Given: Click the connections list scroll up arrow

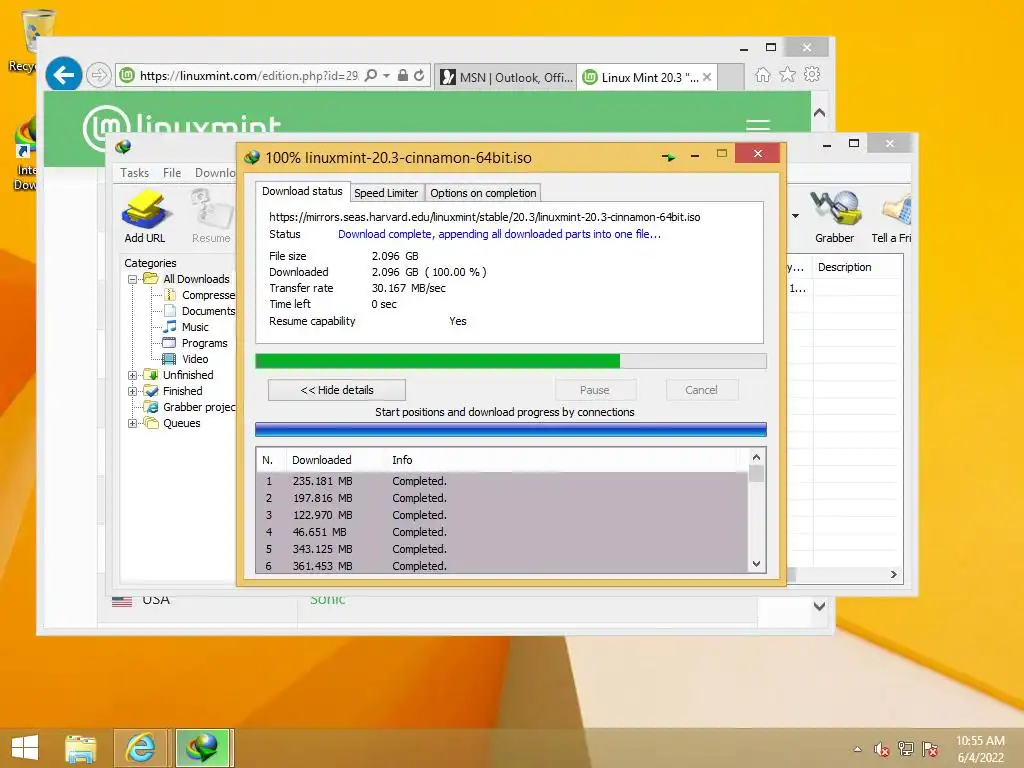Looking at the screenshot, I should tap(756, 457).
